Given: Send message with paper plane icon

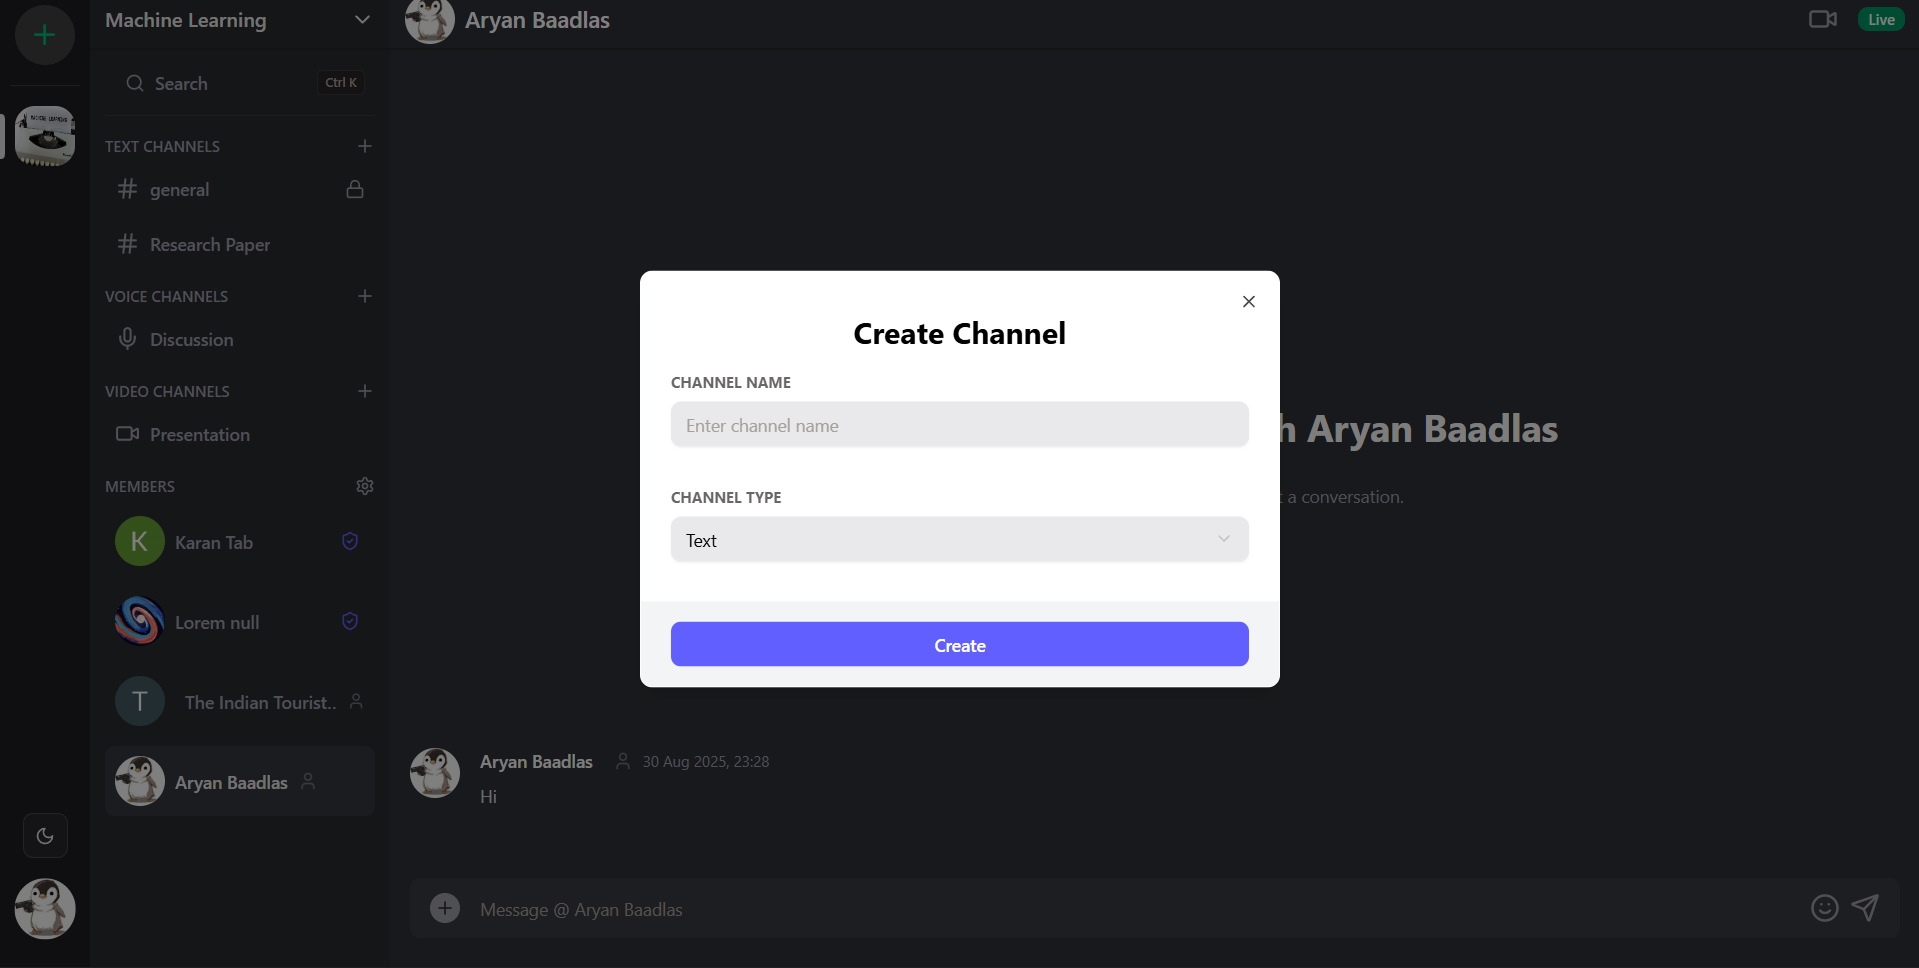Looking at the screenshot, I should click(x=1865, y=908).
